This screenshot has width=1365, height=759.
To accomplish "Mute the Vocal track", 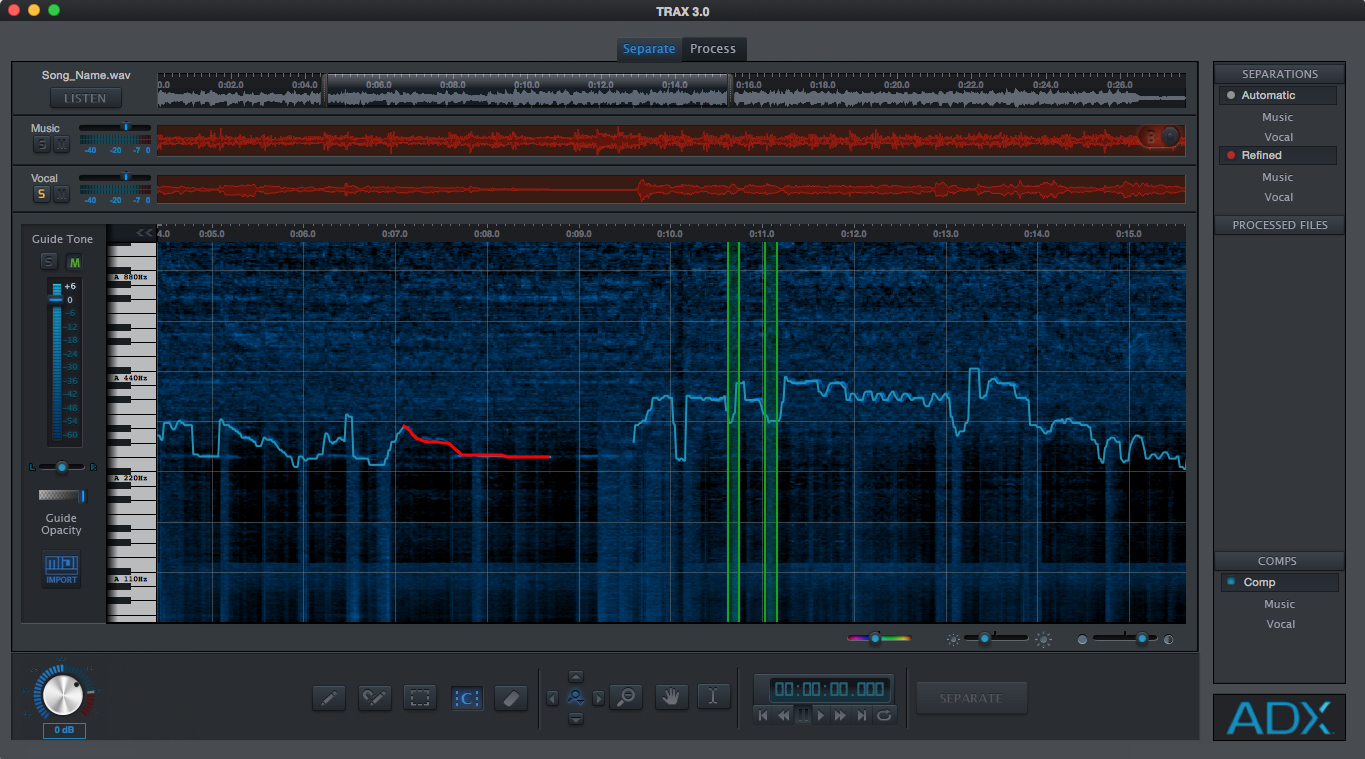I will pyautogui.click(x=61, y=194).
